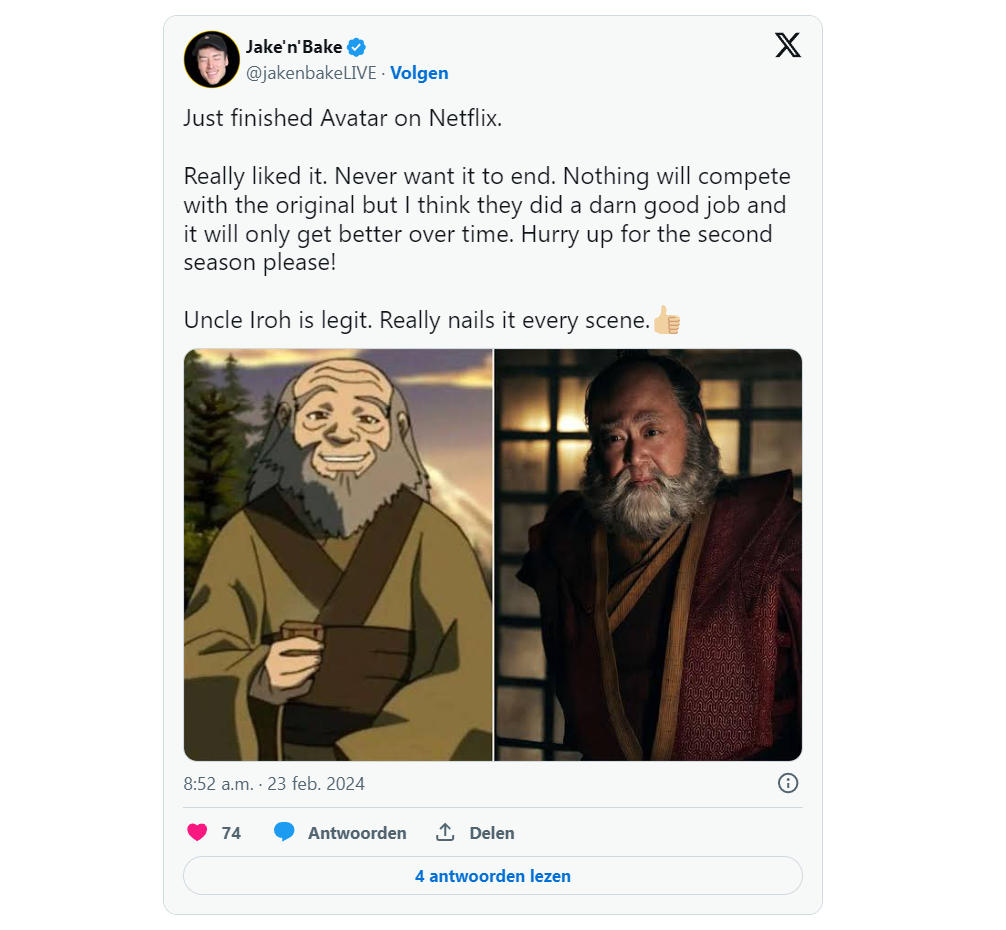
Task: Click the like count showing 74
Action: pos(231,833)
